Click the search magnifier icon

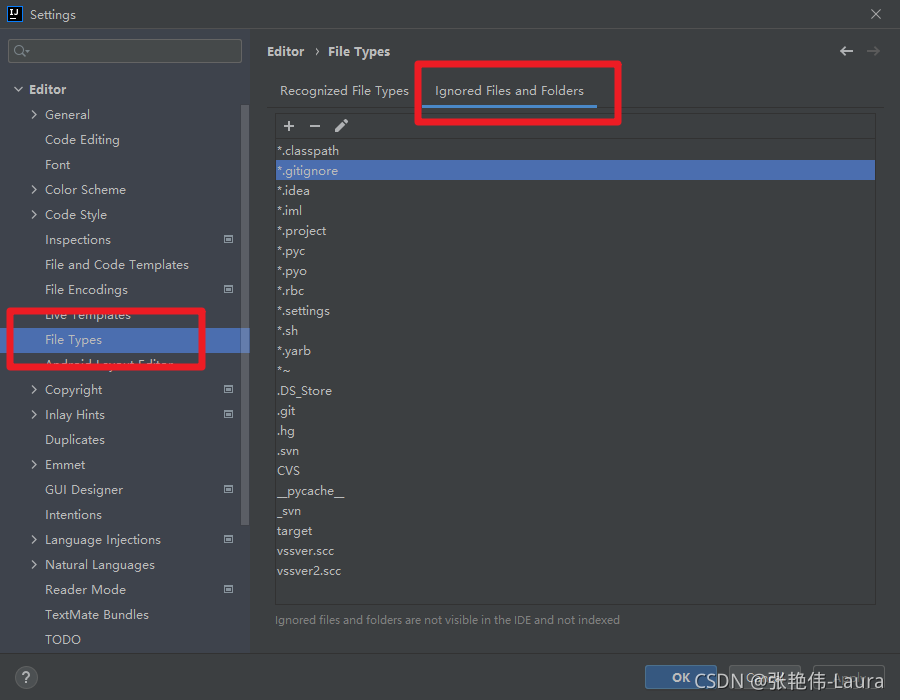pos(21,51)
